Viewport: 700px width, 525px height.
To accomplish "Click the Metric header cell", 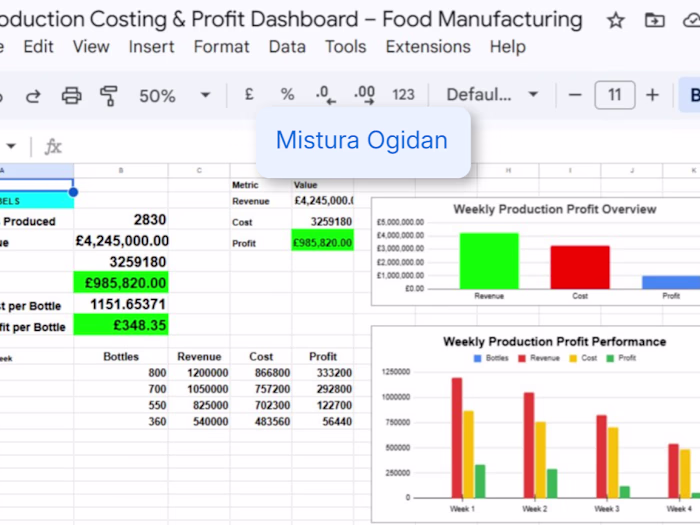I will point(261,185).
